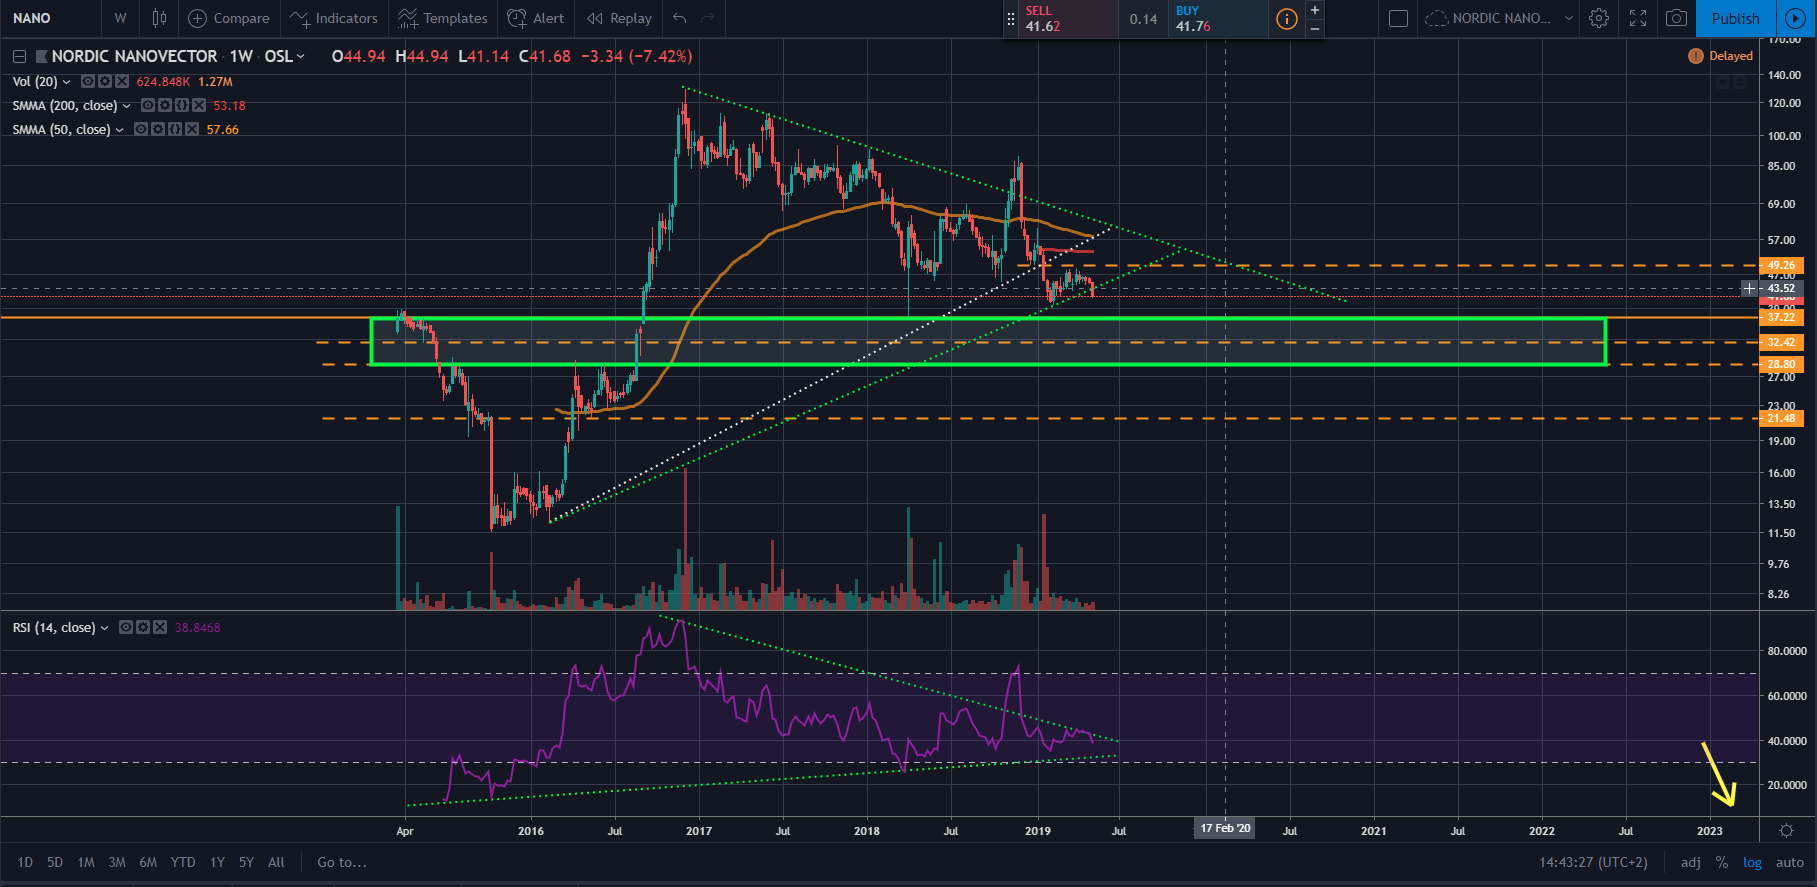Select the All time range

pyautogui.click(x=277, y=862)
